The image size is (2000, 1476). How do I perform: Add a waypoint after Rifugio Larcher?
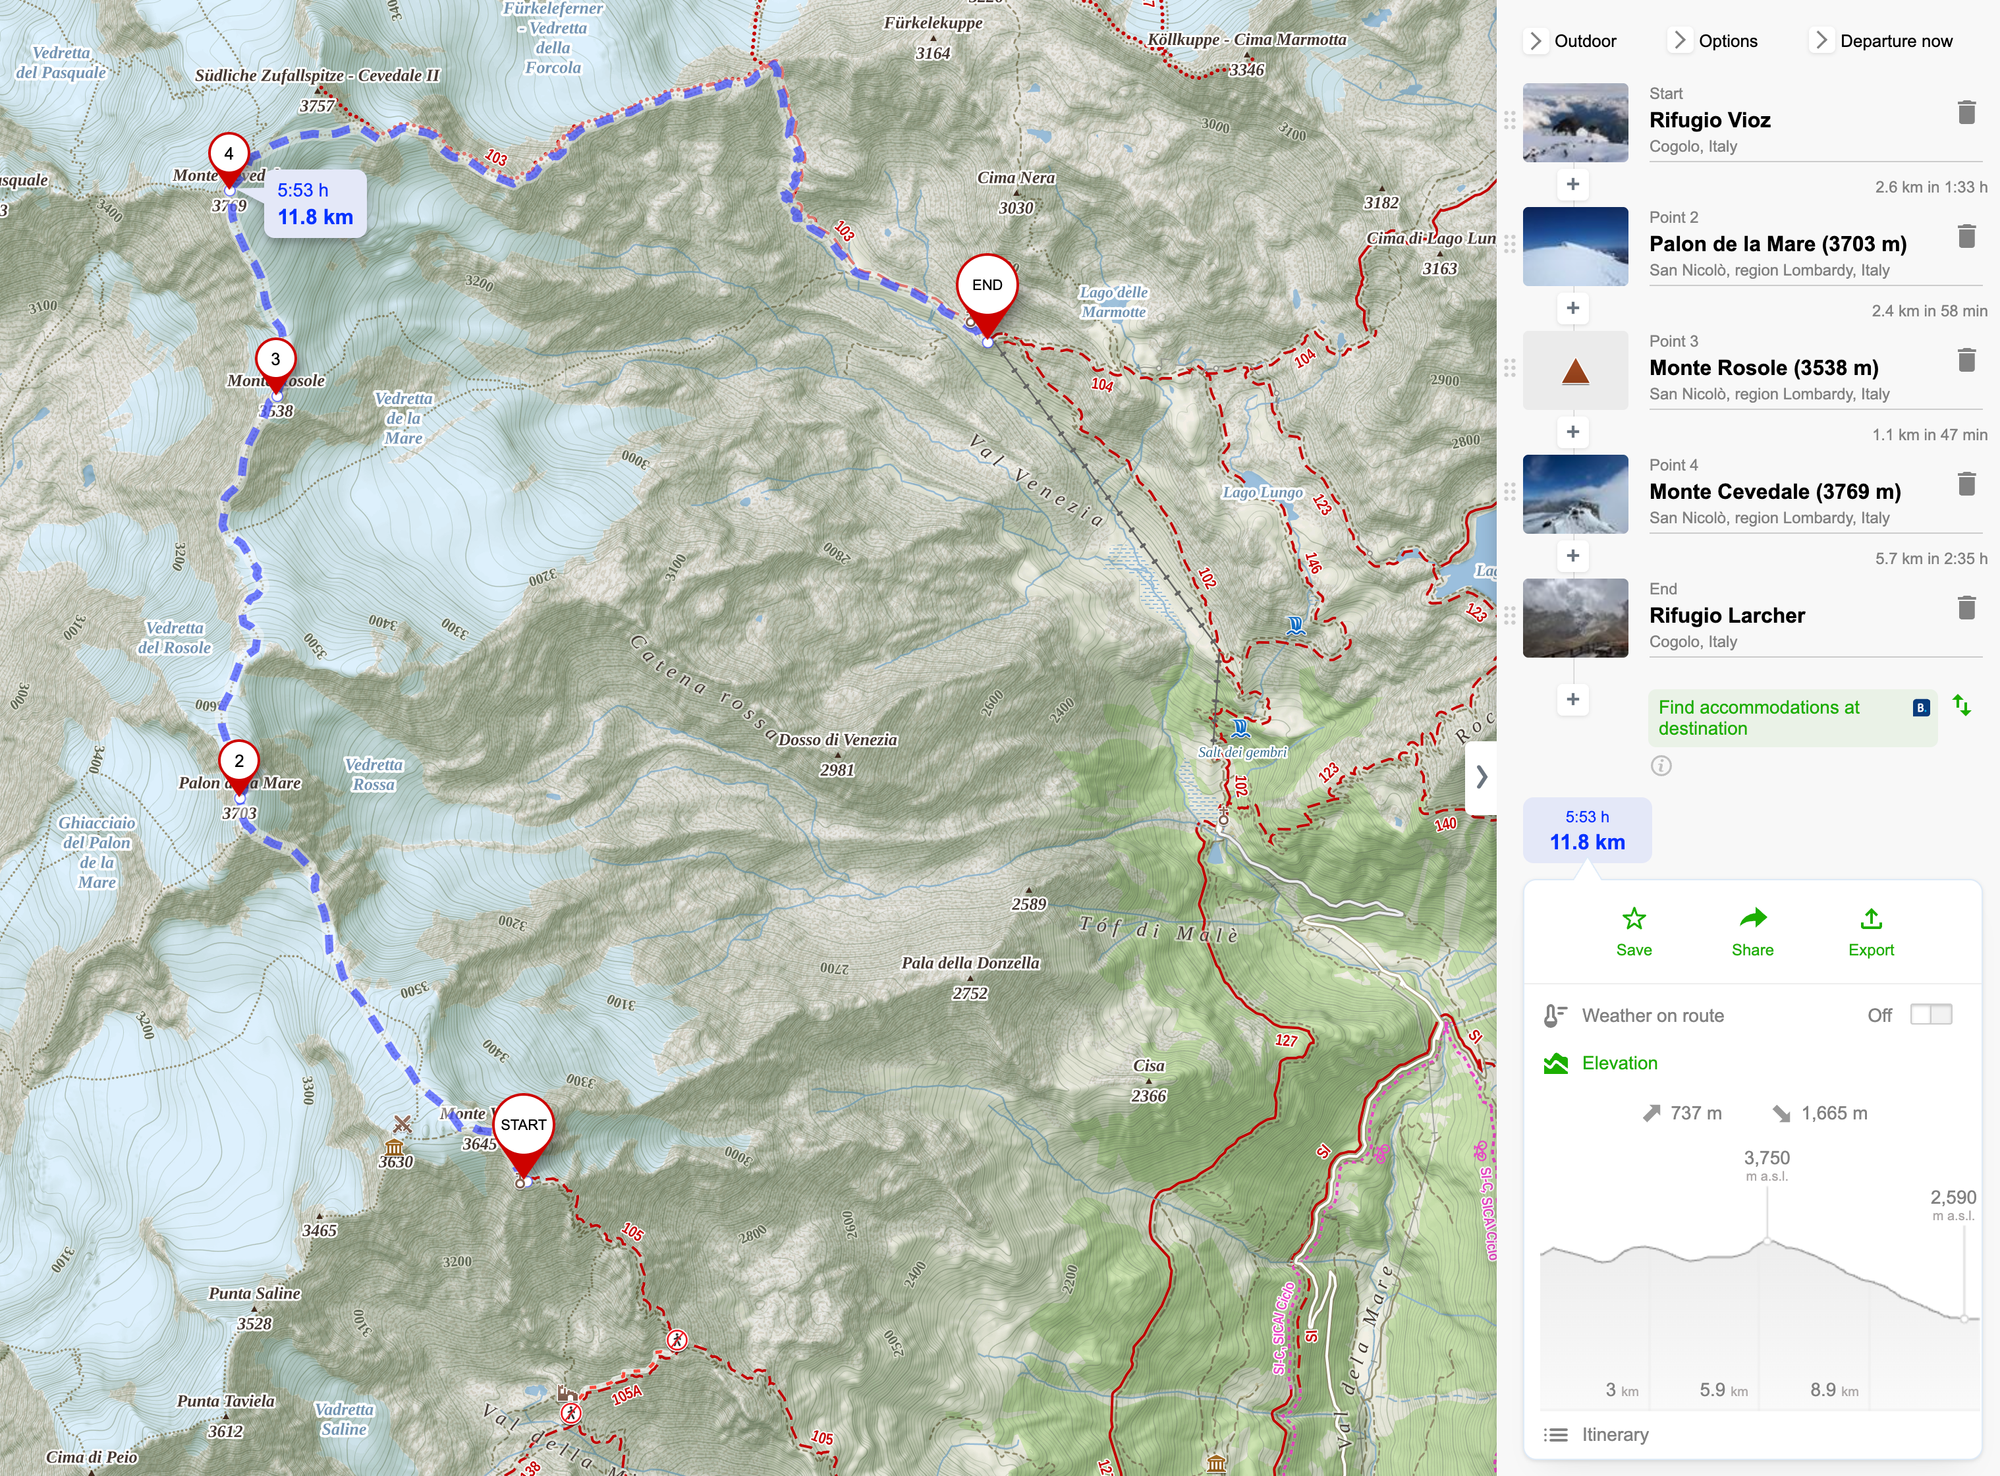click(1573, 699)
